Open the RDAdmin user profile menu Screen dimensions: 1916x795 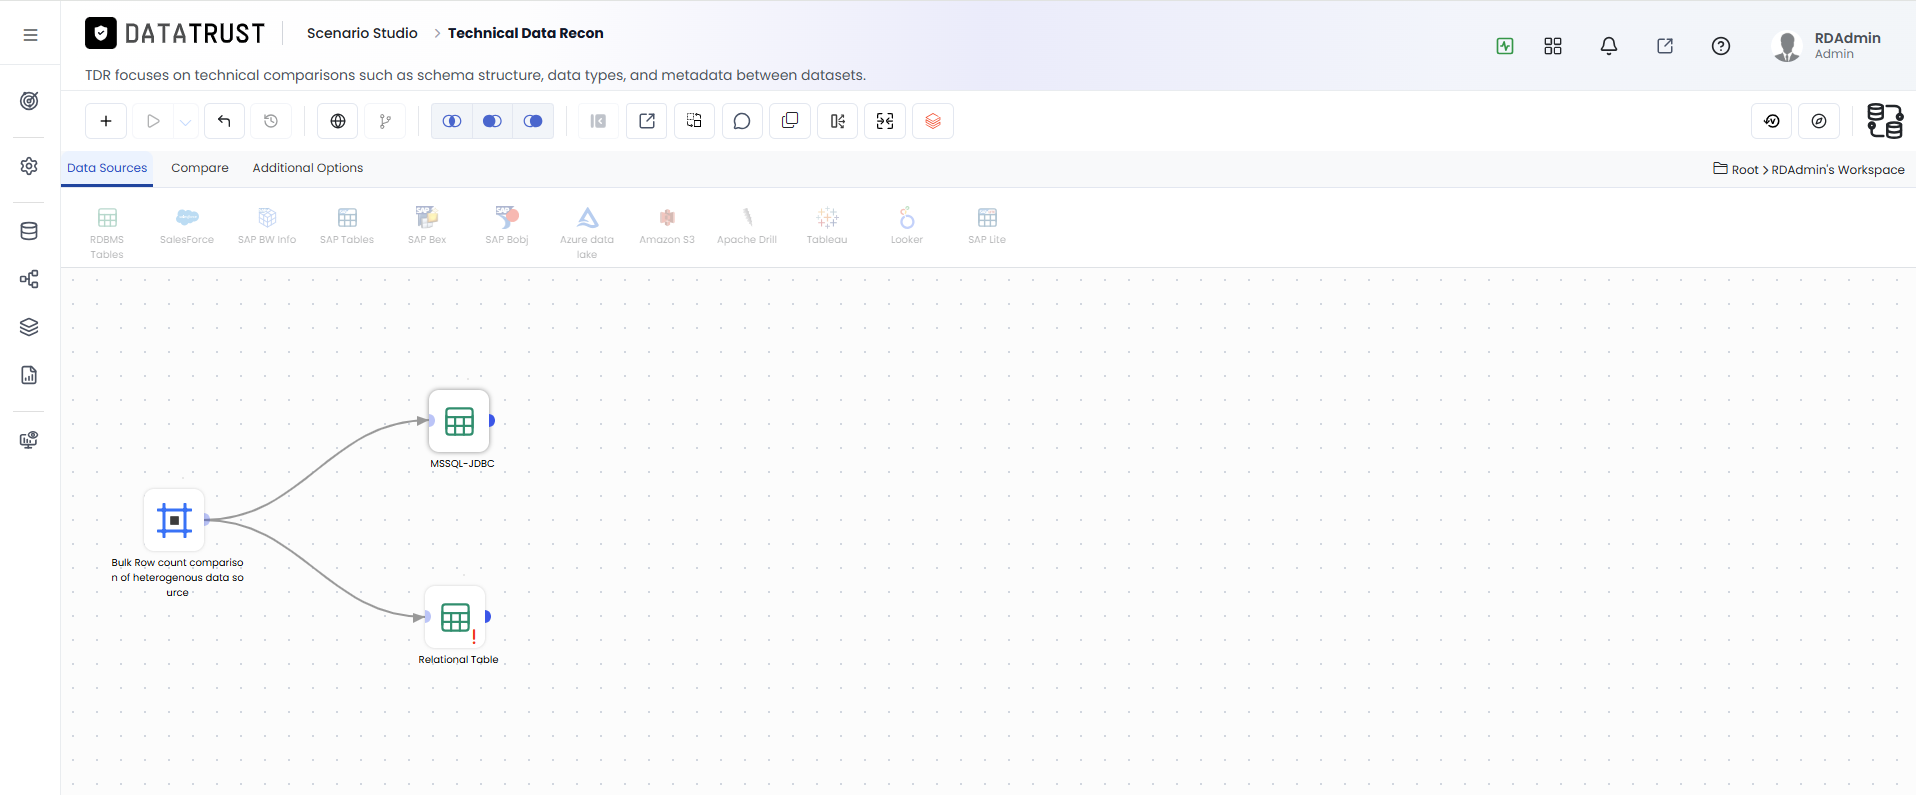1827,46
